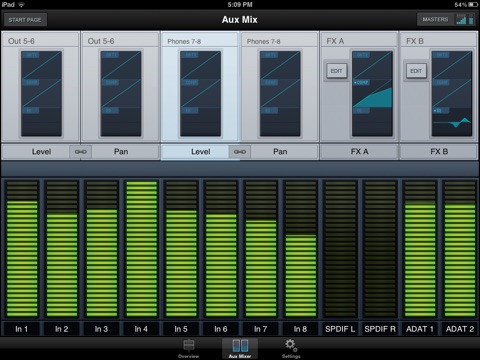Select the ADAT 2 channel label
Viewport: 480px width, 360px height.
pos(460,329)
